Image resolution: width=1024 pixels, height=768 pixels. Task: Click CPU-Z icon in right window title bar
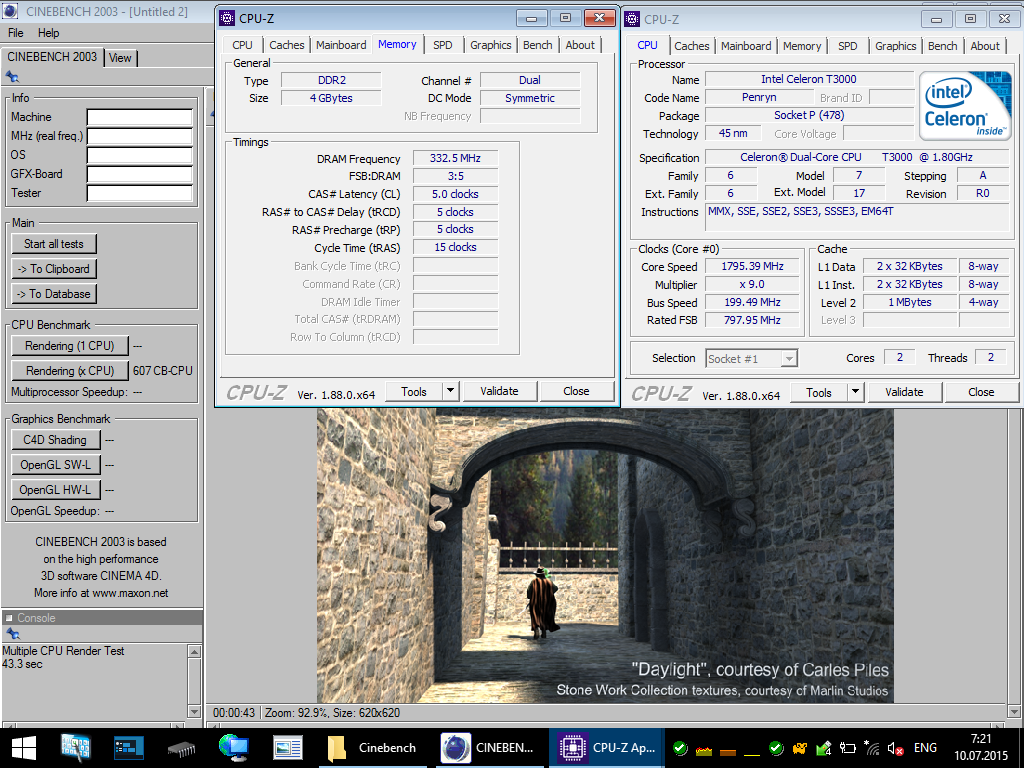click(632, 19)
